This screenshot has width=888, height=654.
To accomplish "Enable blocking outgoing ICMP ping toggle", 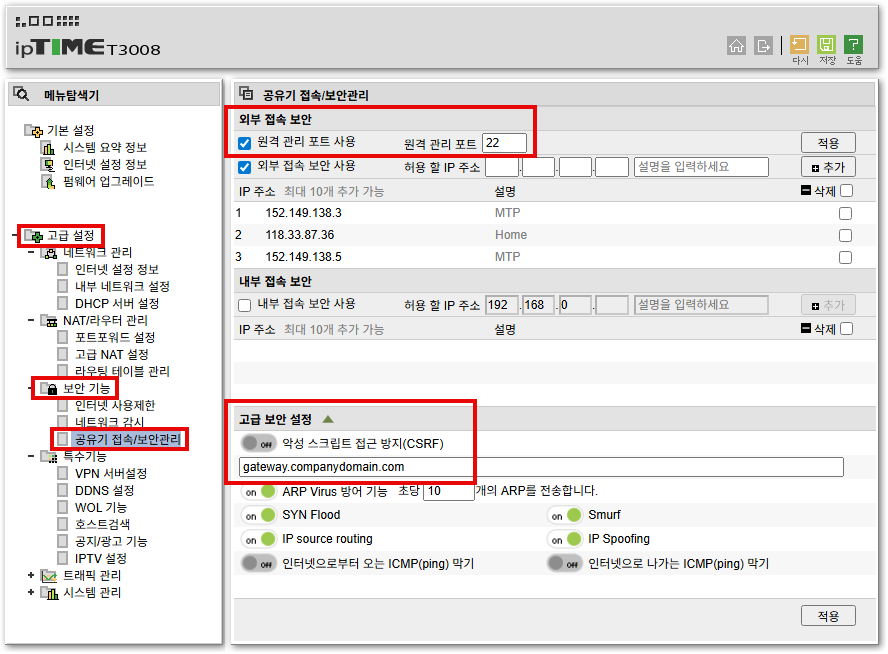I will (x=564, y=564).
